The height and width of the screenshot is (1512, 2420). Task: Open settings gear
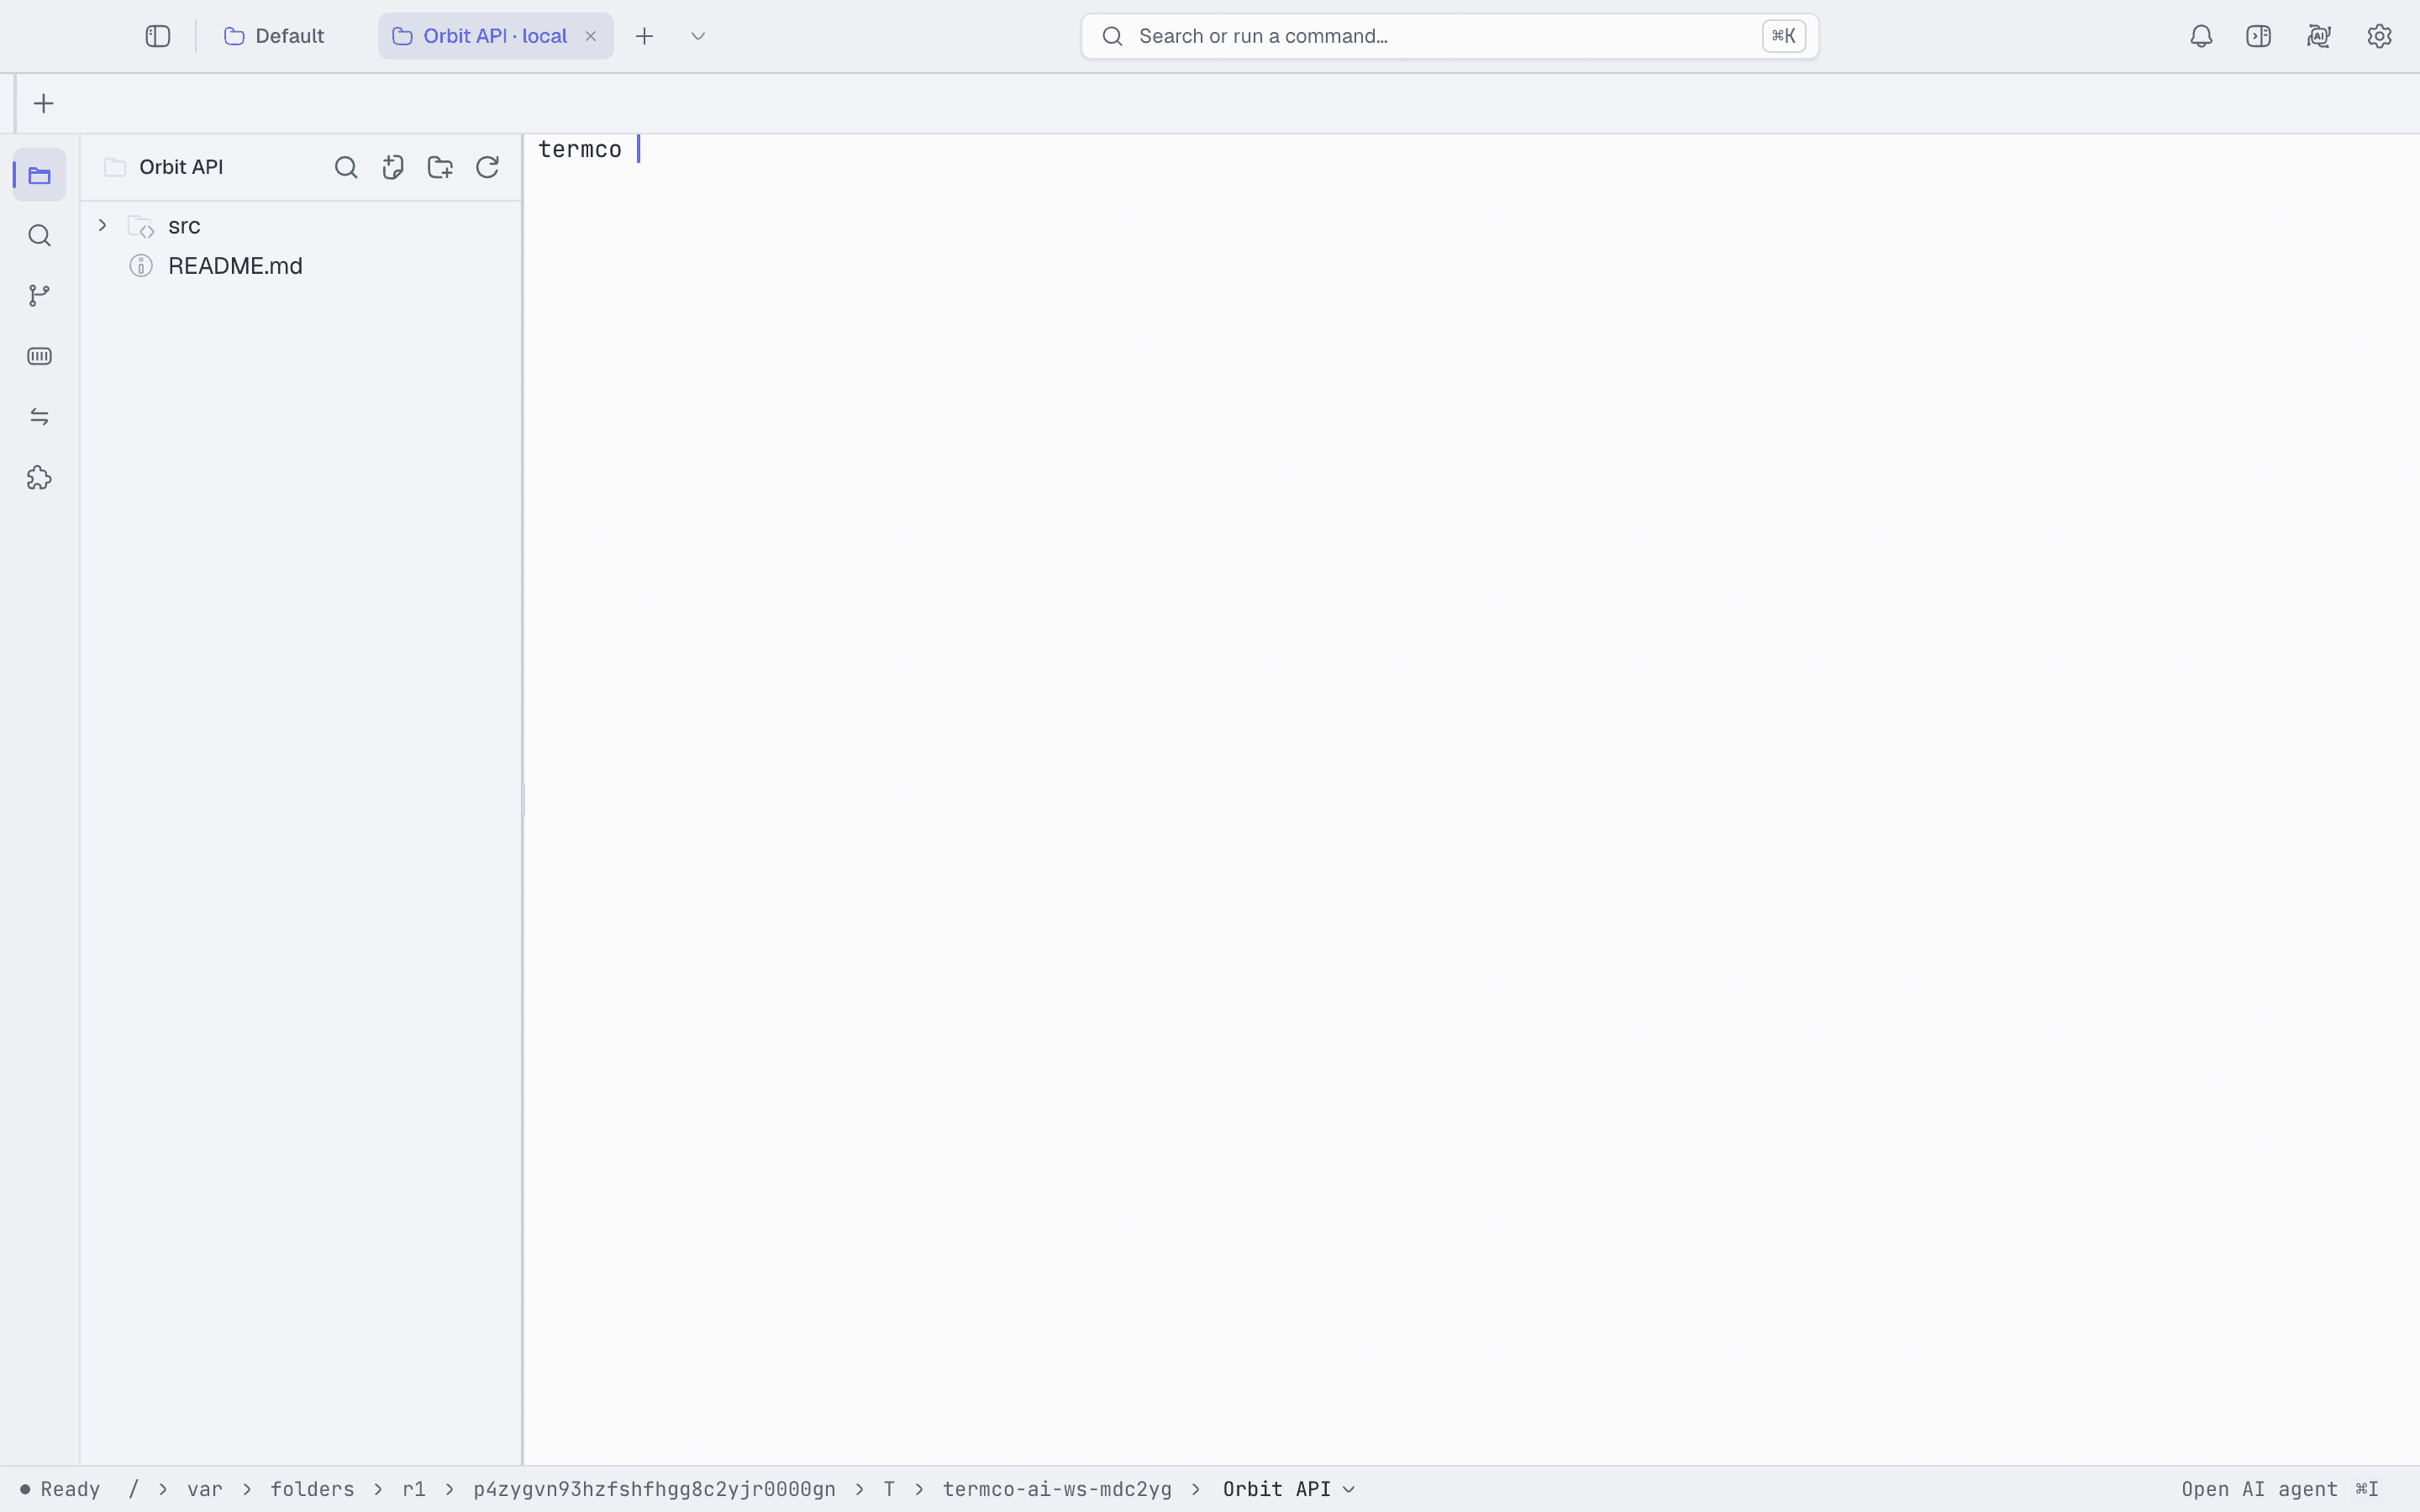pyautogui.click(x=2379, y=36)
